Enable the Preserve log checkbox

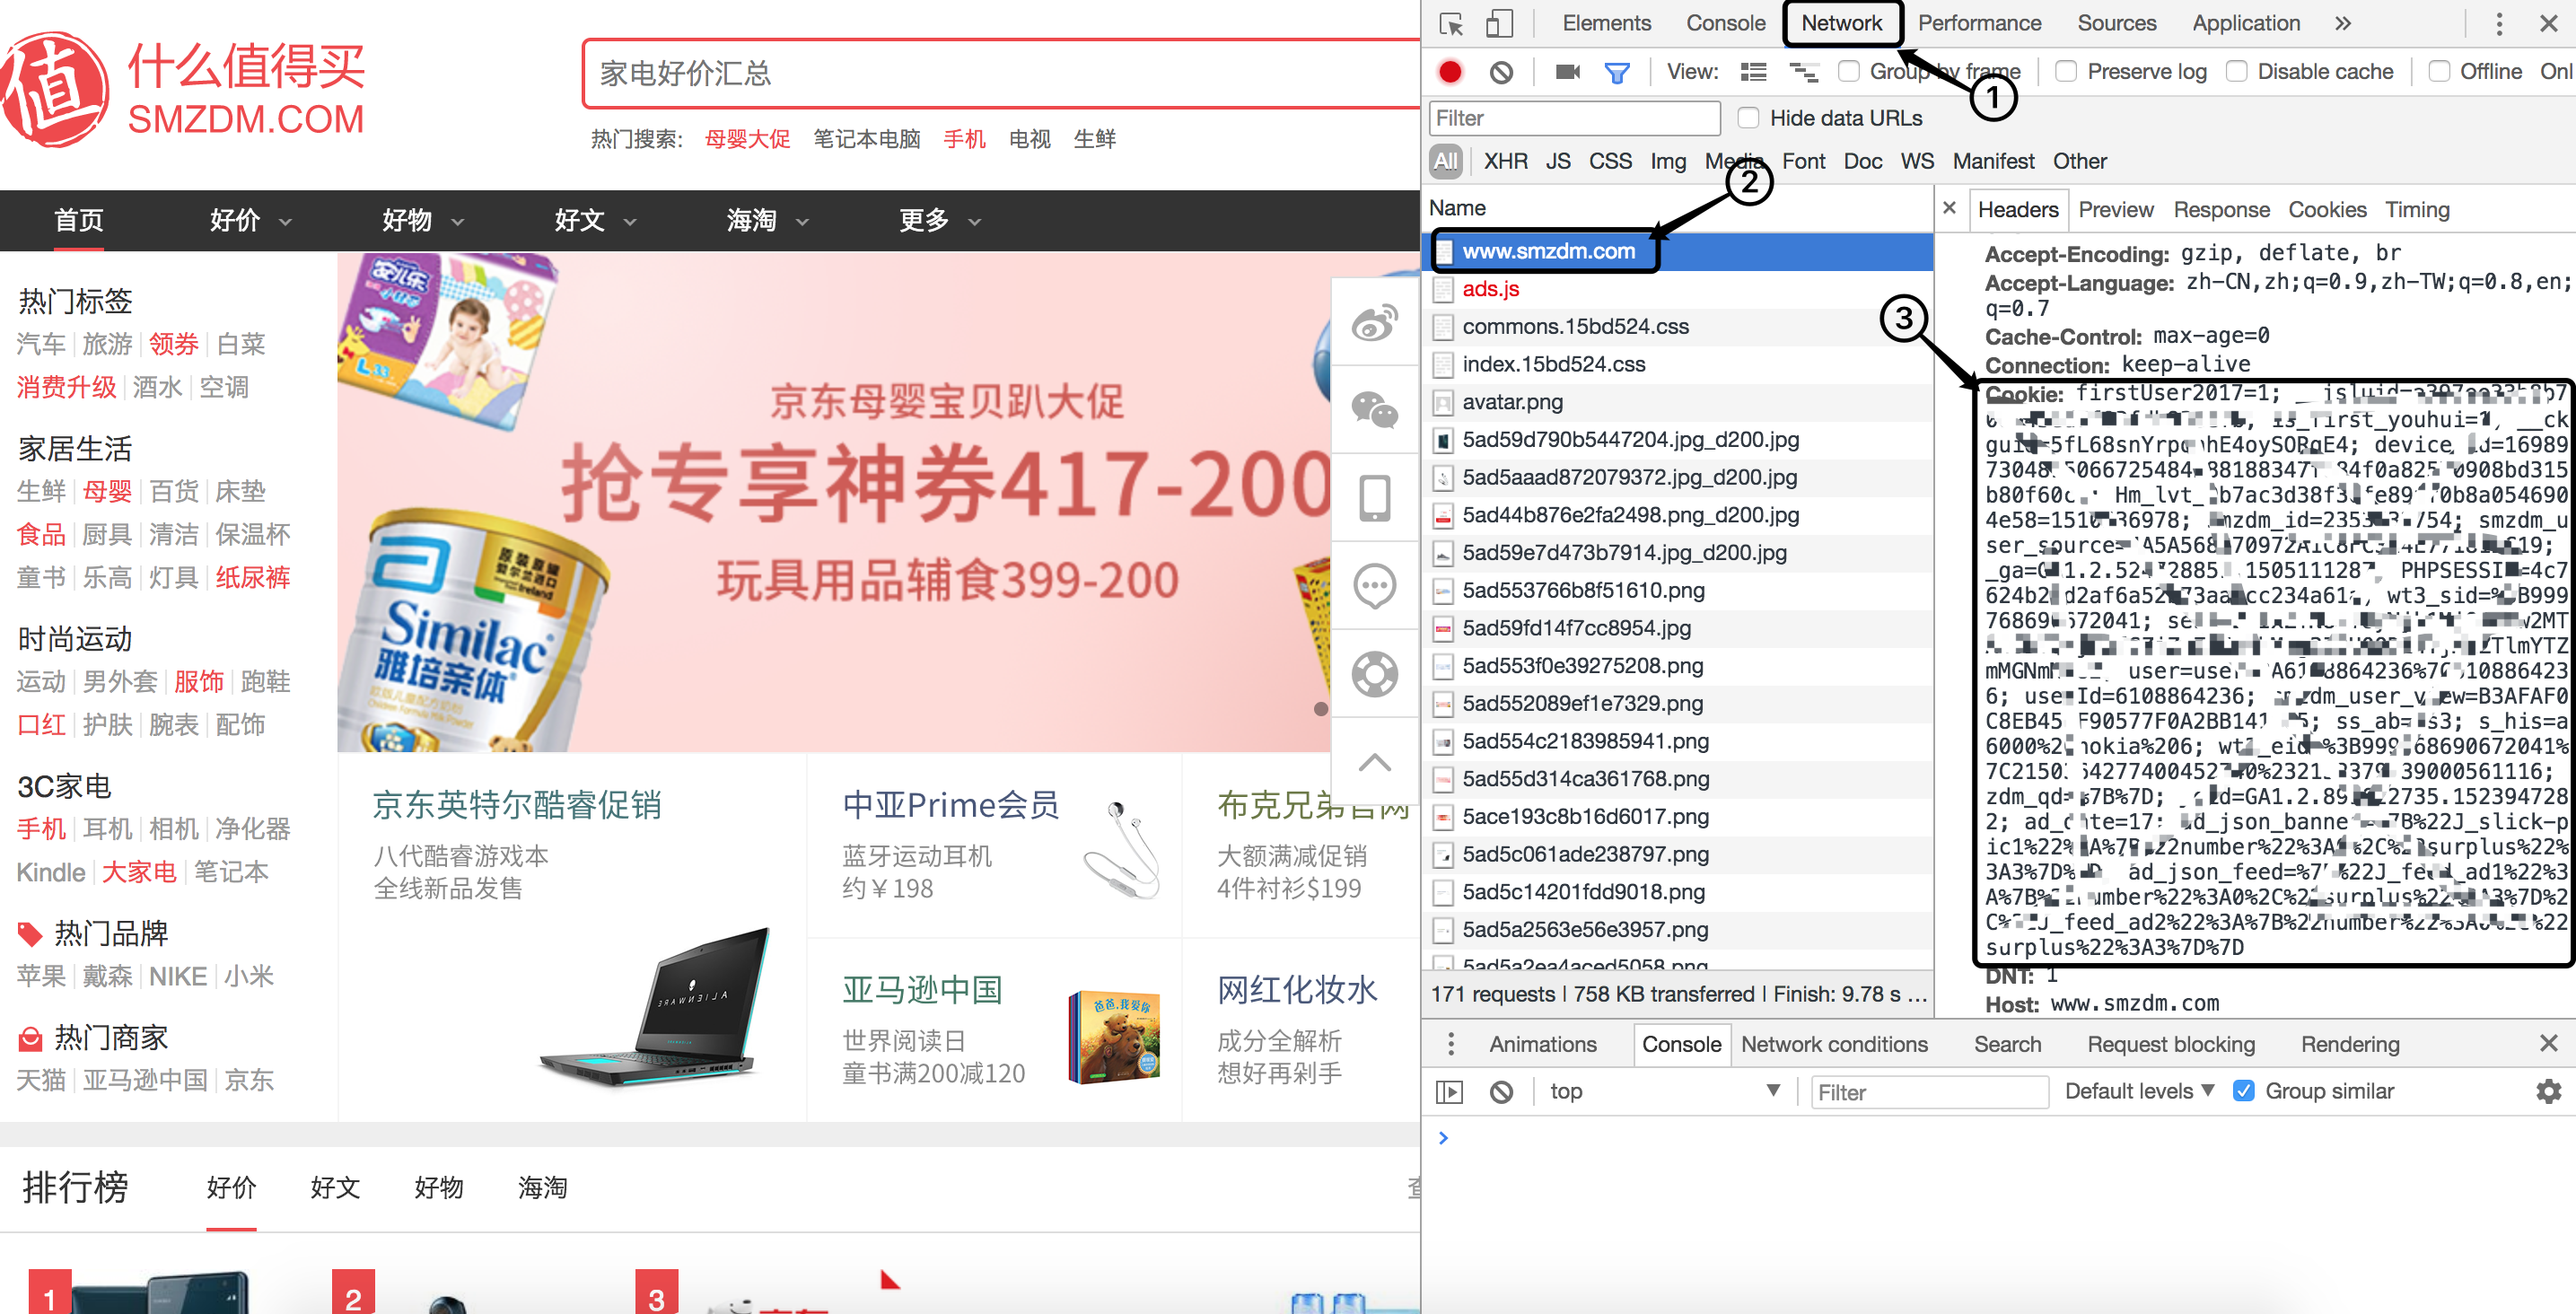click(x=2066, y=71)
